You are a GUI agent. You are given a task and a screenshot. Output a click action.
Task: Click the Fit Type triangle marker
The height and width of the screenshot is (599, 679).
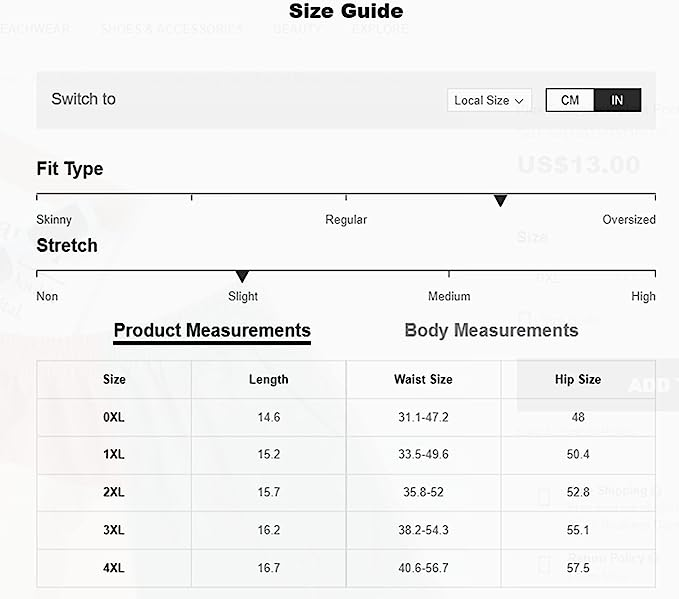coord(501,201)
